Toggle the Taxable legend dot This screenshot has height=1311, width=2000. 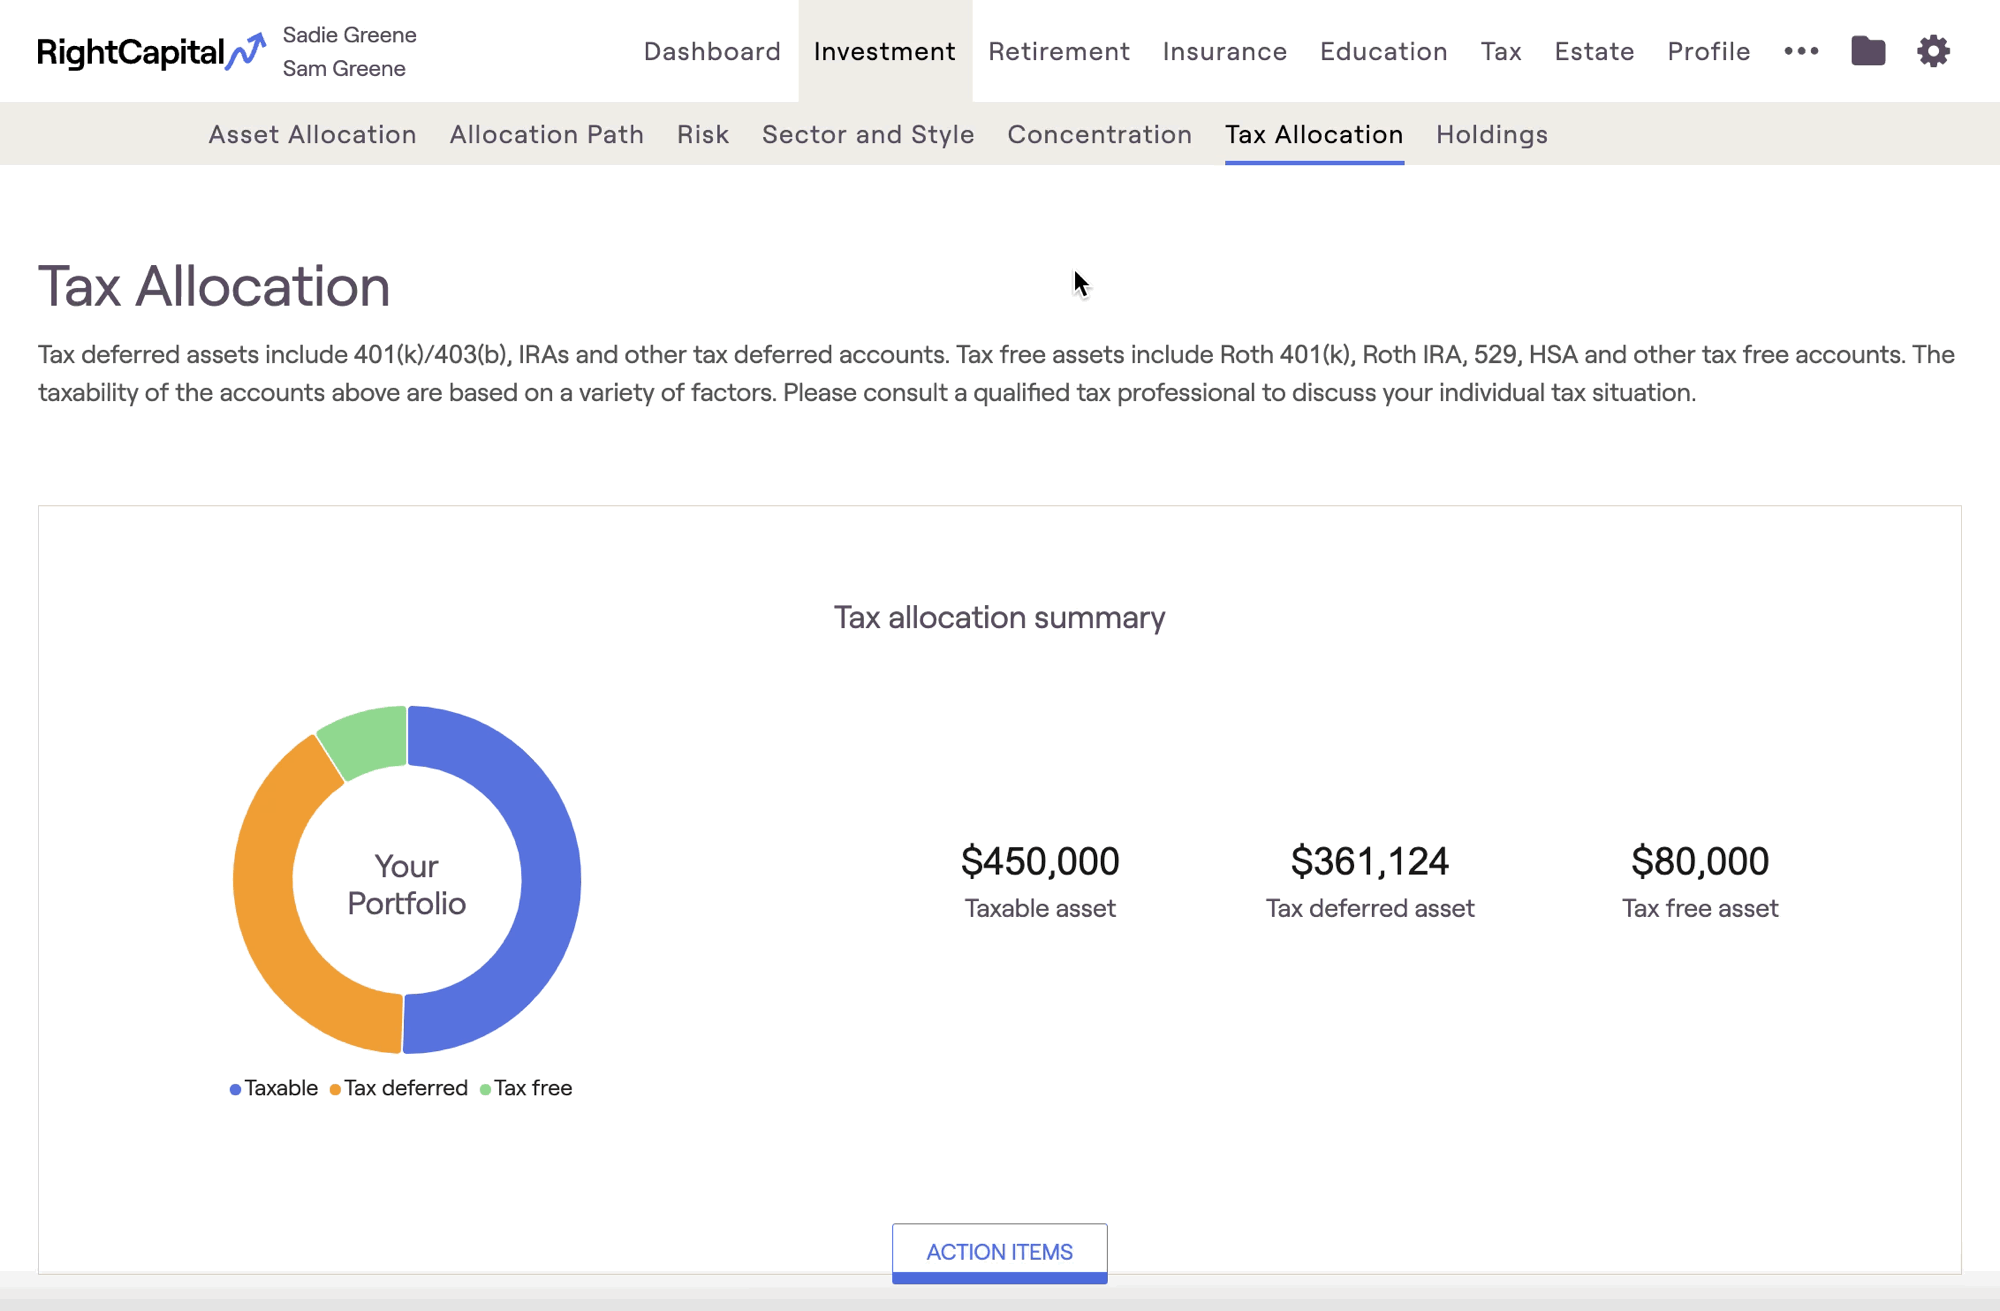pyautogui.click(x=235, y=1089)
